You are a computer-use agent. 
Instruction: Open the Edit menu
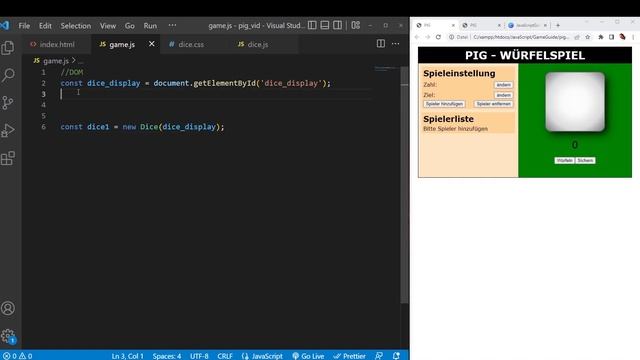(x=45, y=26)
